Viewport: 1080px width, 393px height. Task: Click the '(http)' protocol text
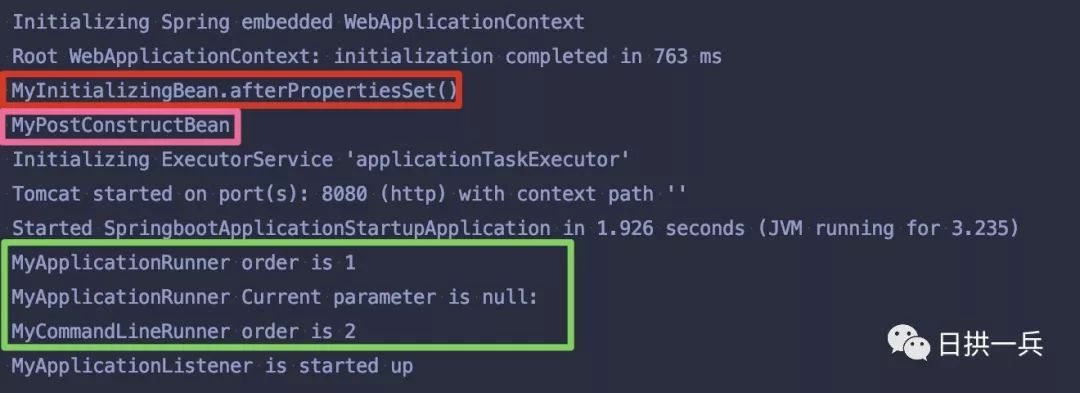(412, 193)
